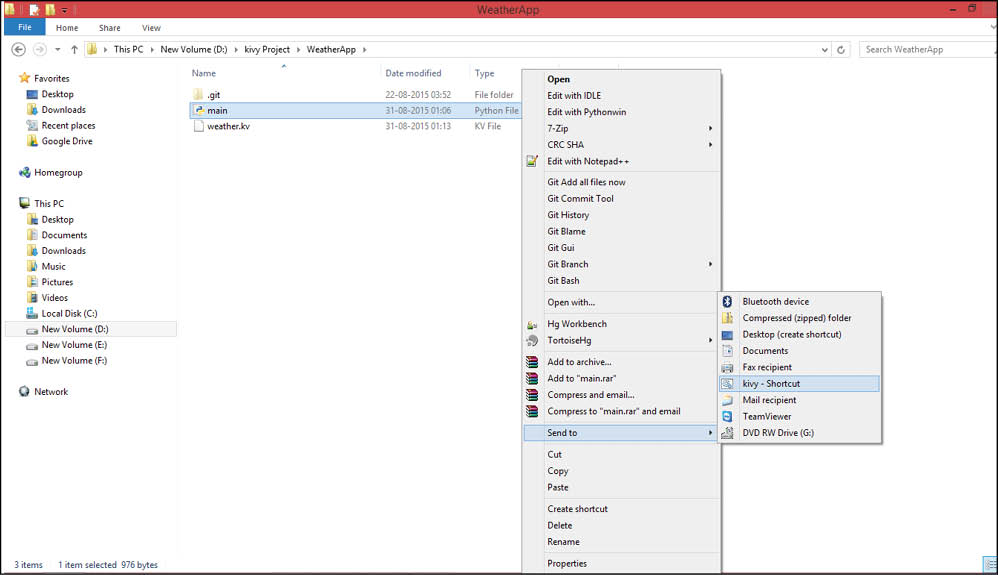Click the DVD RW Drive (G:) icon
Screen dimensions: 998x575
coord(728,433)
